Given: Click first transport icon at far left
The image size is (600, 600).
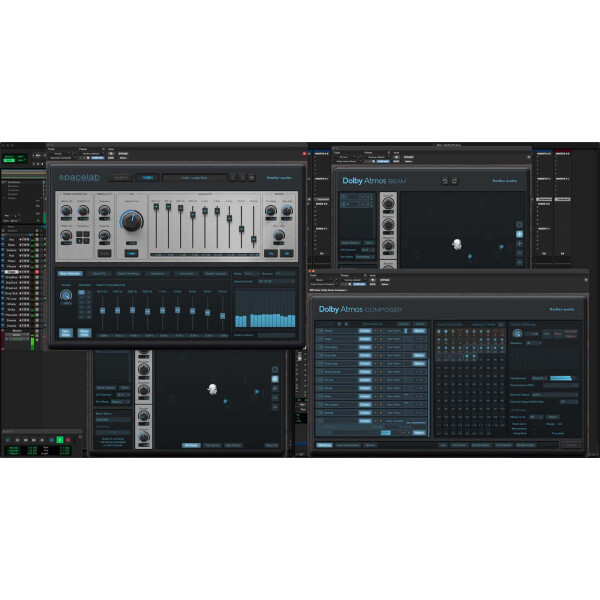Looking at the screenshot, I should 7,440.
